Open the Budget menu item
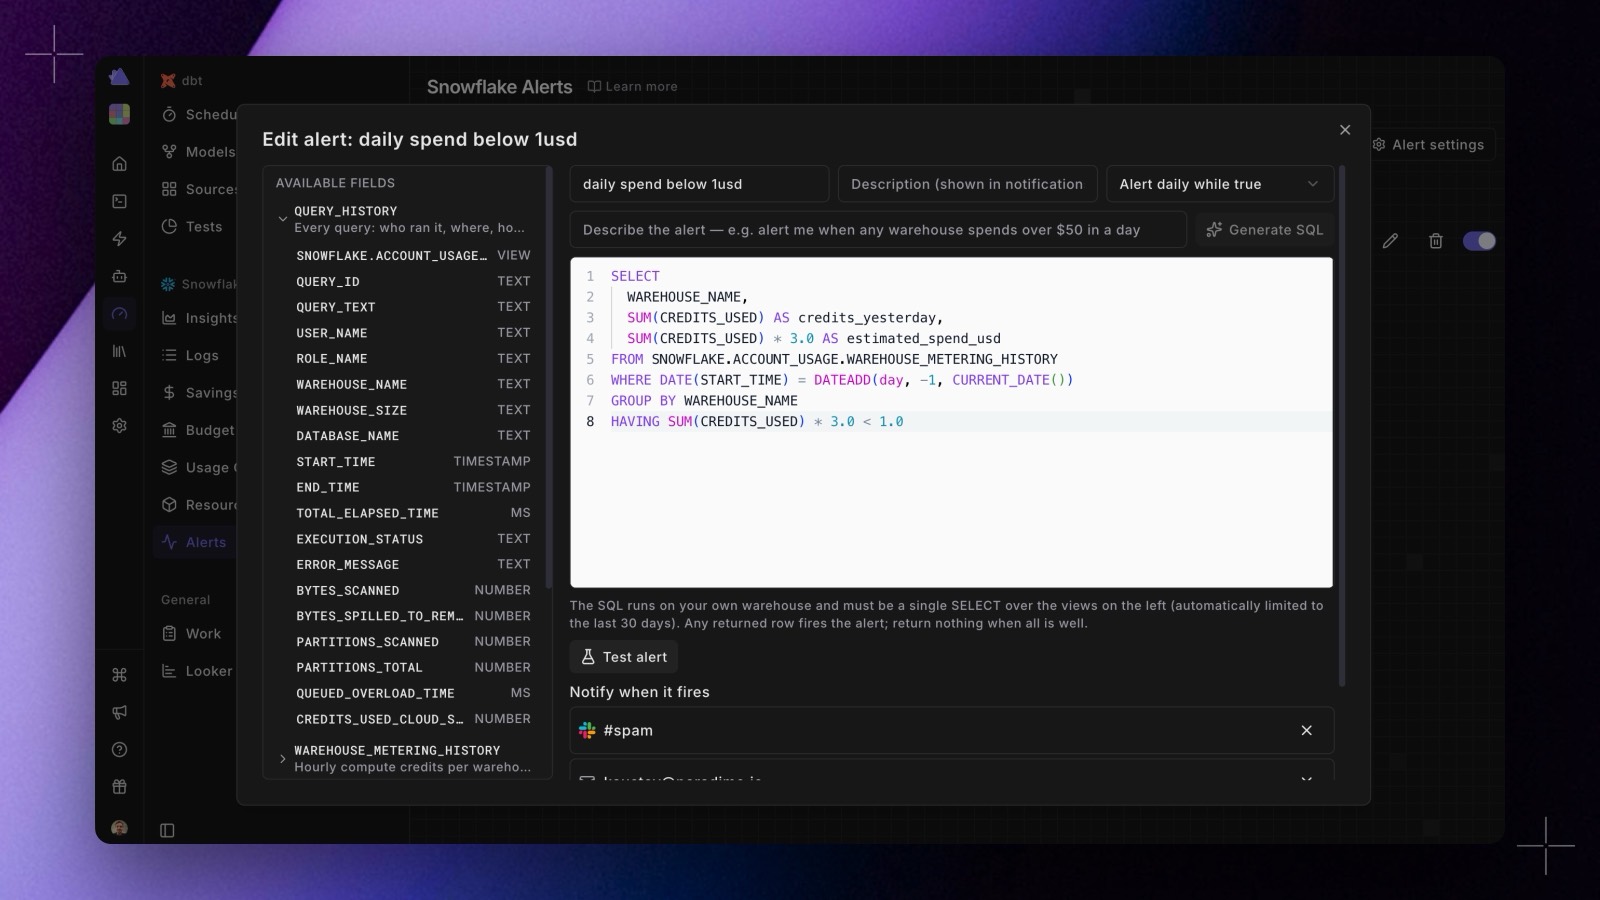1600x900 pixels. [x=200, y=430]
